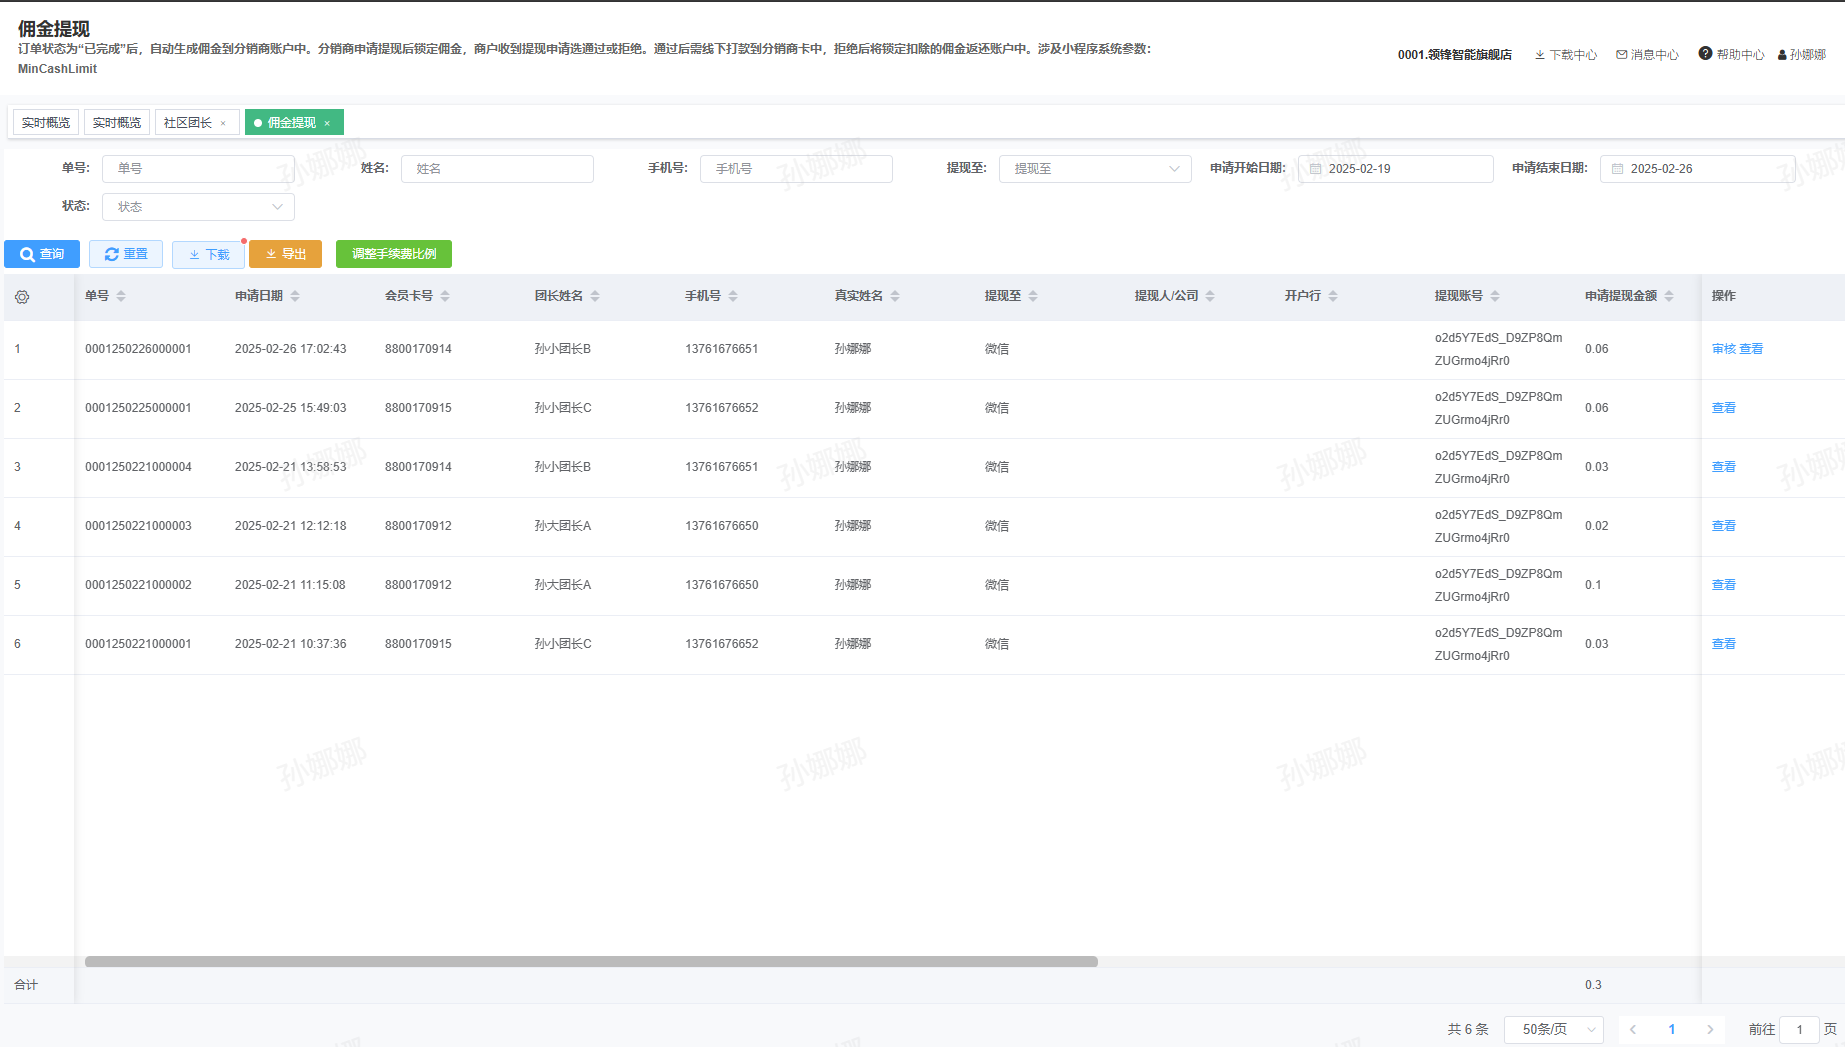Open the 50条/页 page size dropdown
This screenshot has height=1047, width=1845.
click(1553, 1029)
